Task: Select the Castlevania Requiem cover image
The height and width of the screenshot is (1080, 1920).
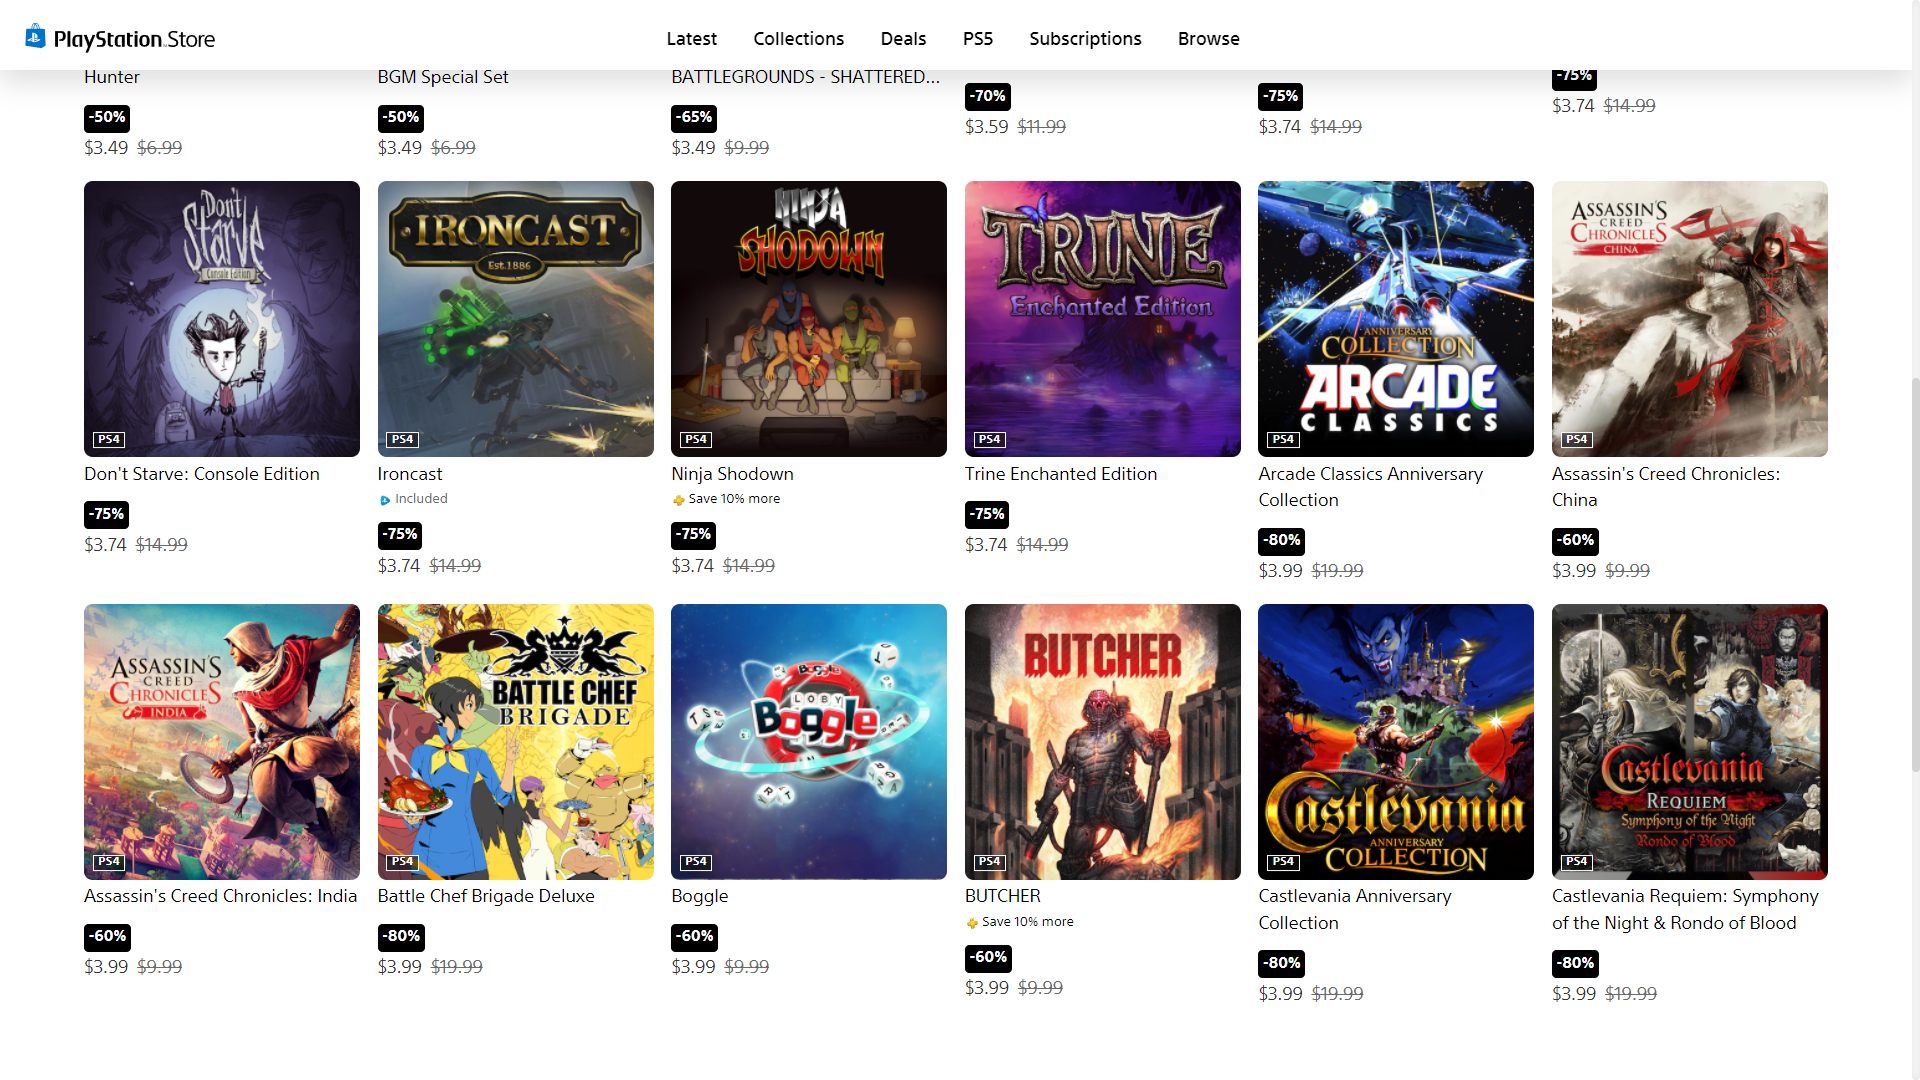Action: pos(1690,742)
